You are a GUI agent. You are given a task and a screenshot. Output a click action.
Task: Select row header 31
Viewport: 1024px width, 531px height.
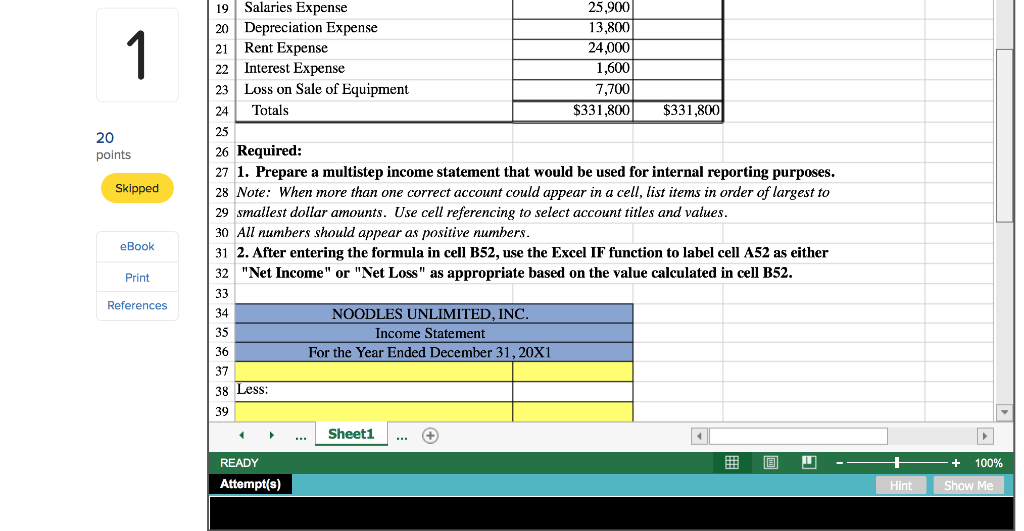(x=222, y=253)
